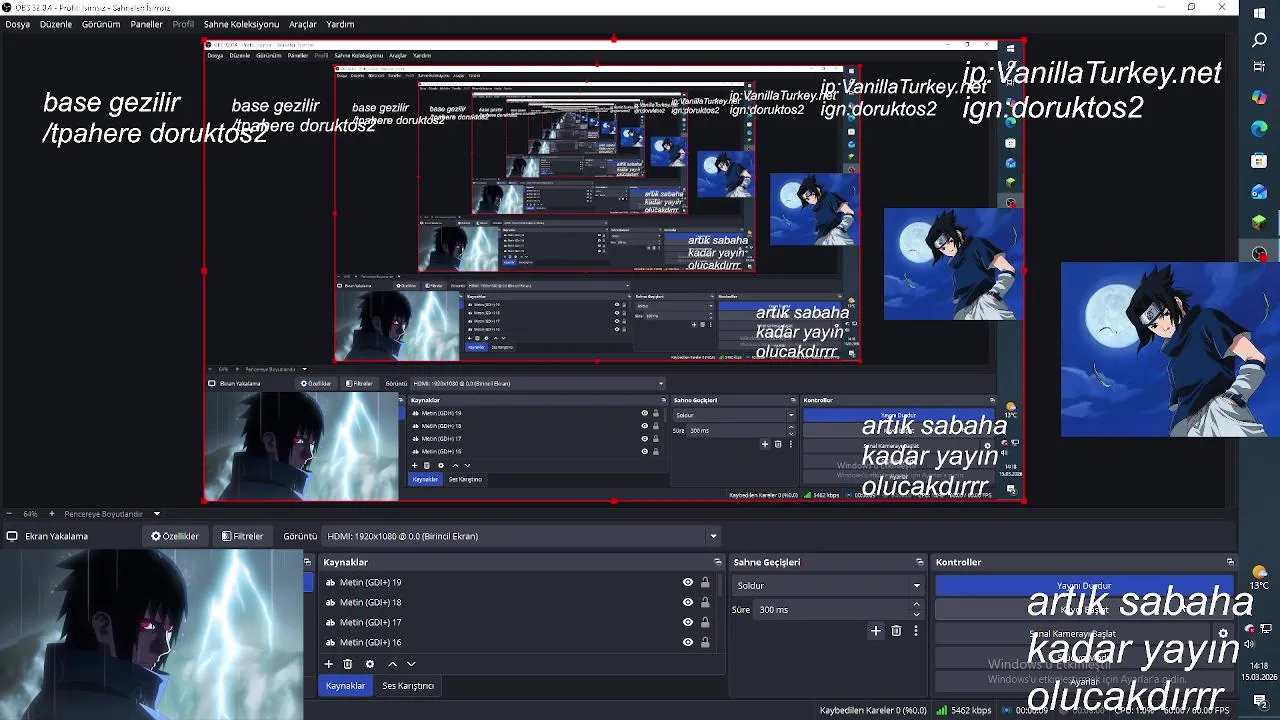Click the 5462 kbps bitrate status entry
This screenshot has width=1280, height=720.
point(963,710)
